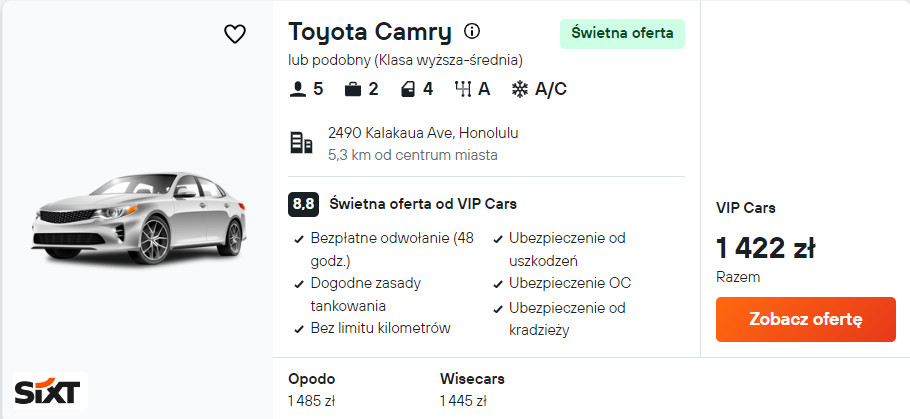
Task: Click the air conditioning snowflake icon
Action: [520, 89]
